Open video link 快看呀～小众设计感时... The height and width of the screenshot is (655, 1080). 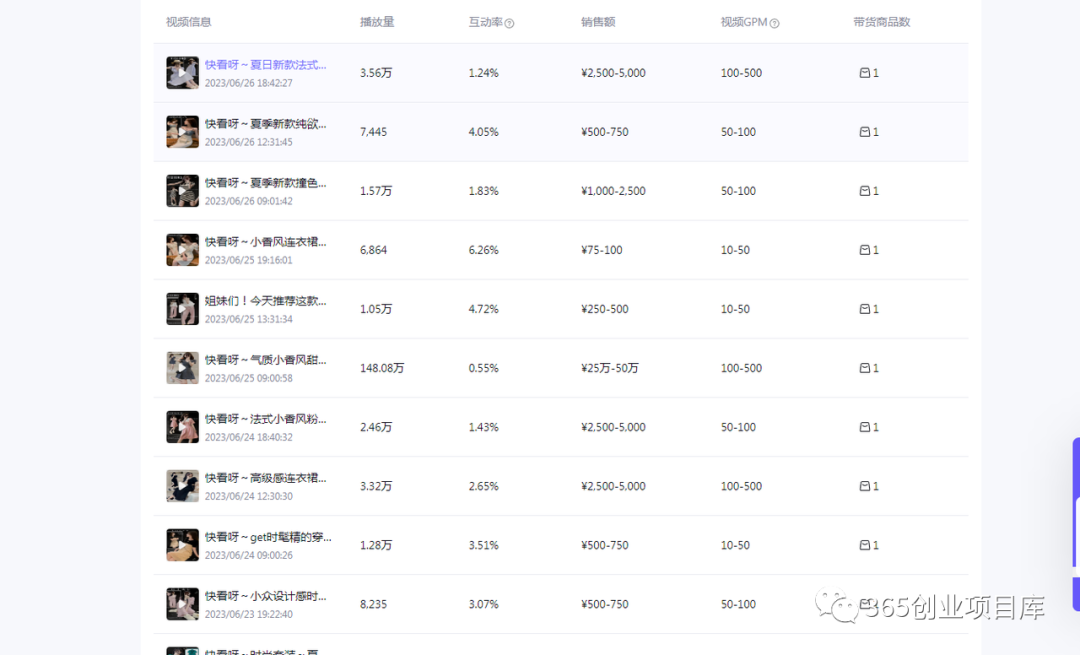click(x=265, y=596)
